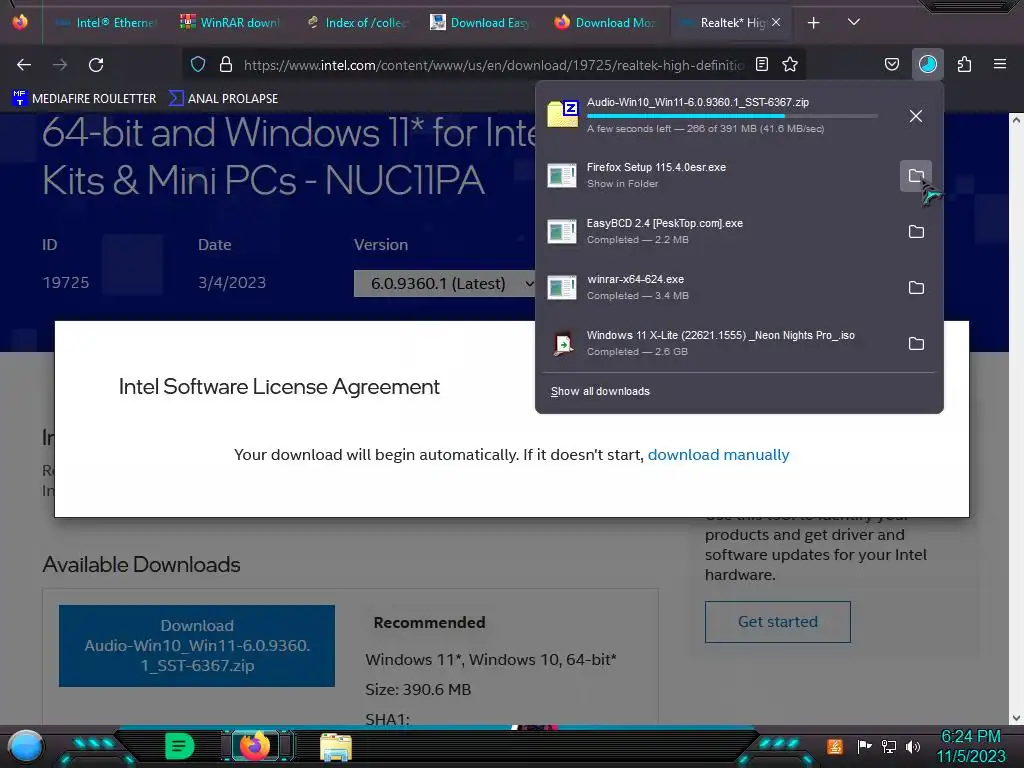Open the Extensions puzzle icon
This screenshot has height=768, width=1024.
[x=964, y=65]
